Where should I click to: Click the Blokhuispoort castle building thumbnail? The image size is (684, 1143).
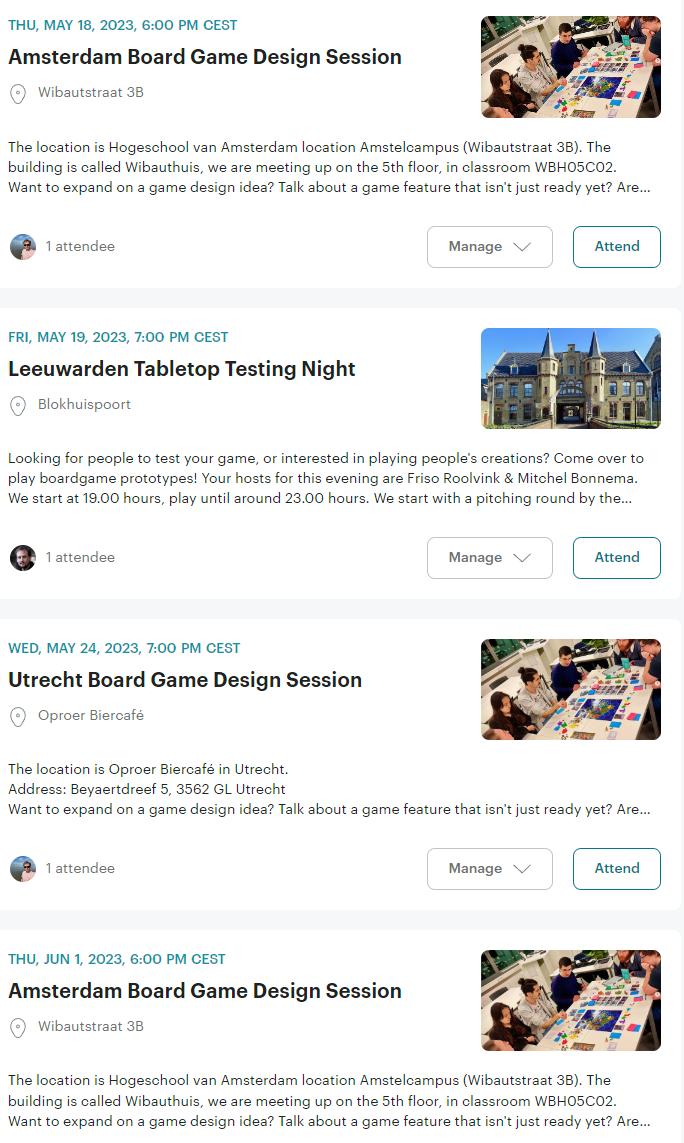tap(570, 378)
